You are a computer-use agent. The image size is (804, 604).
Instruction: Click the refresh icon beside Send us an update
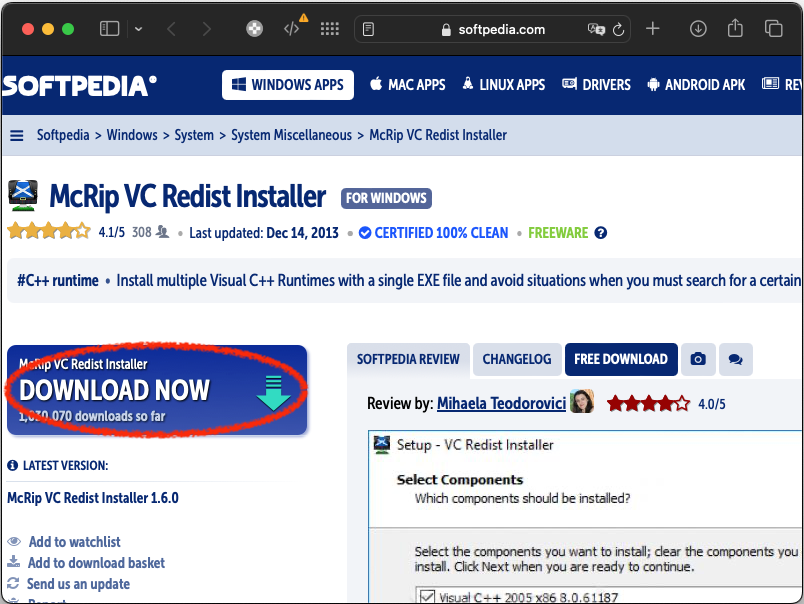pos(13,583)
